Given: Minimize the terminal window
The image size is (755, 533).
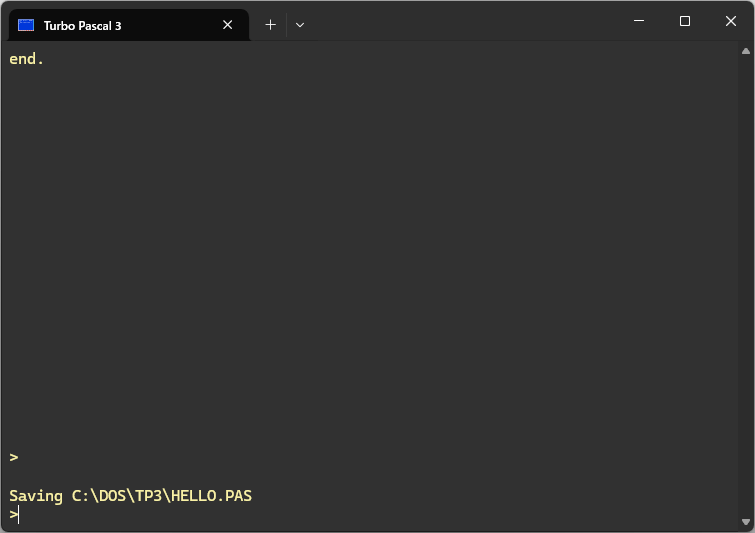Looking at the screenshot, I should [639, 21].
